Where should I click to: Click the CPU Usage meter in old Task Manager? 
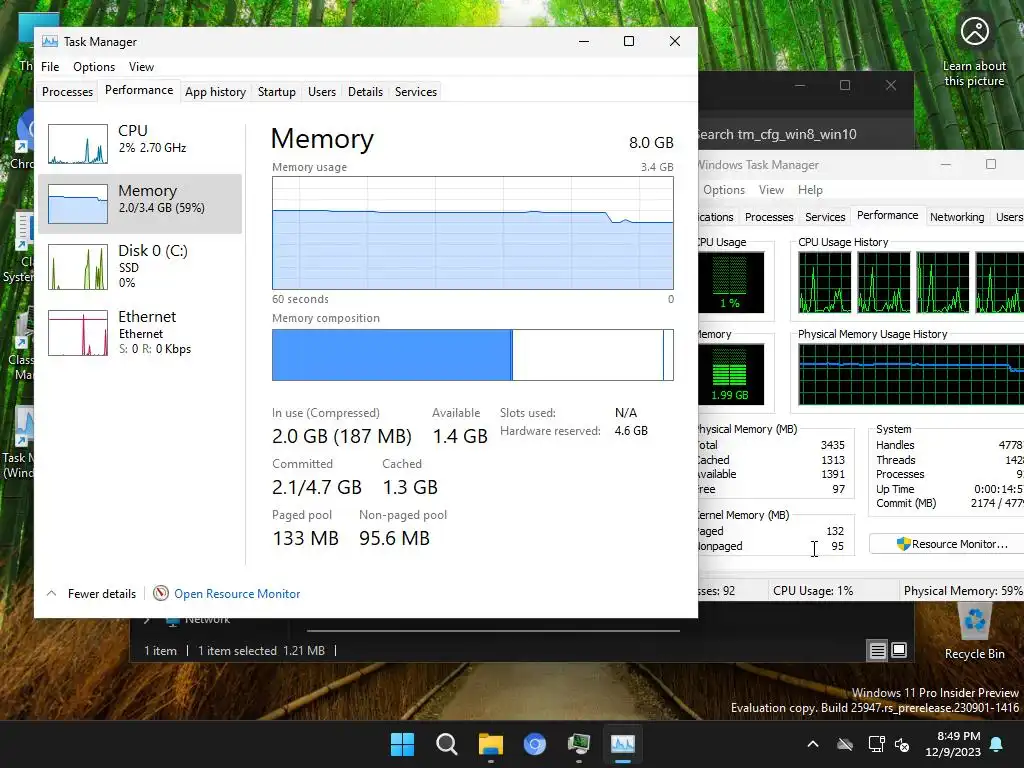[730, 282]
